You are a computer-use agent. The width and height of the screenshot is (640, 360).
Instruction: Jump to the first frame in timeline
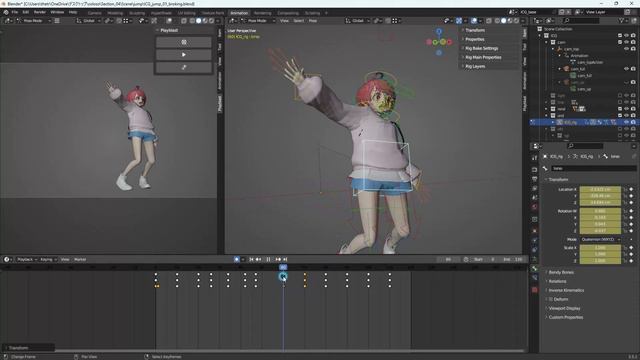251,259
